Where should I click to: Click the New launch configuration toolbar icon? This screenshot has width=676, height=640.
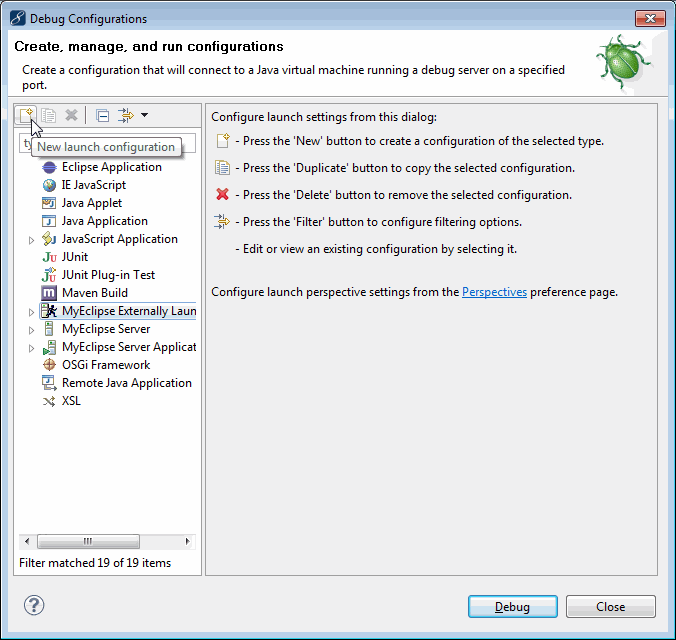pos(27,116)
